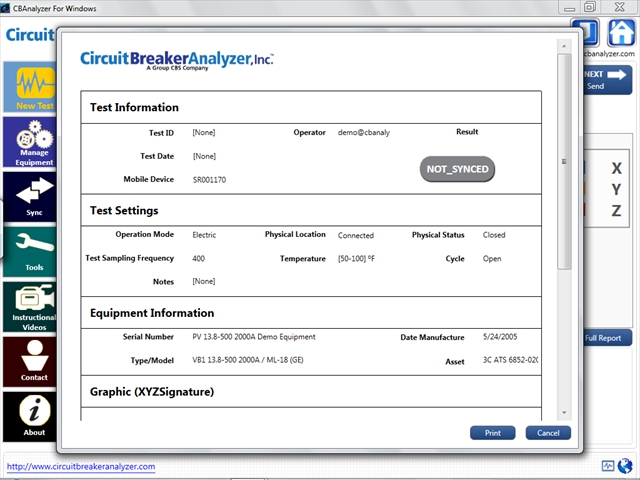Open the Manage Equipment sidebar item

coord(30,142)
